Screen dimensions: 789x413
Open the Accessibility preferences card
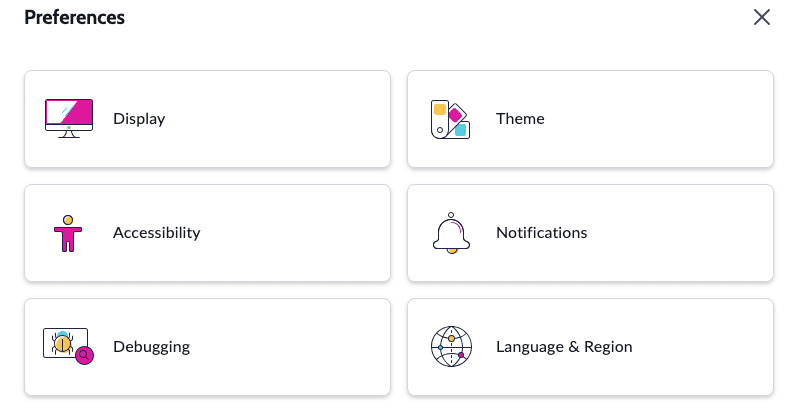coord(207,233)
